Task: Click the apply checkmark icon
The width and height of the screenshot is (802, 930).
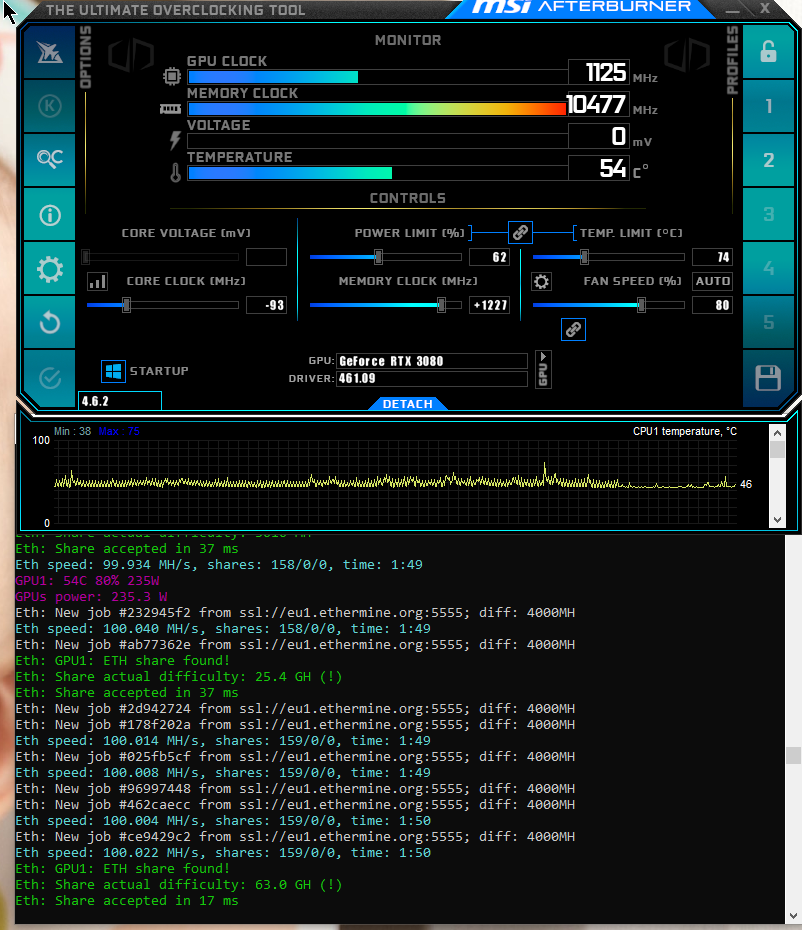Action: (x=50, y=378)
